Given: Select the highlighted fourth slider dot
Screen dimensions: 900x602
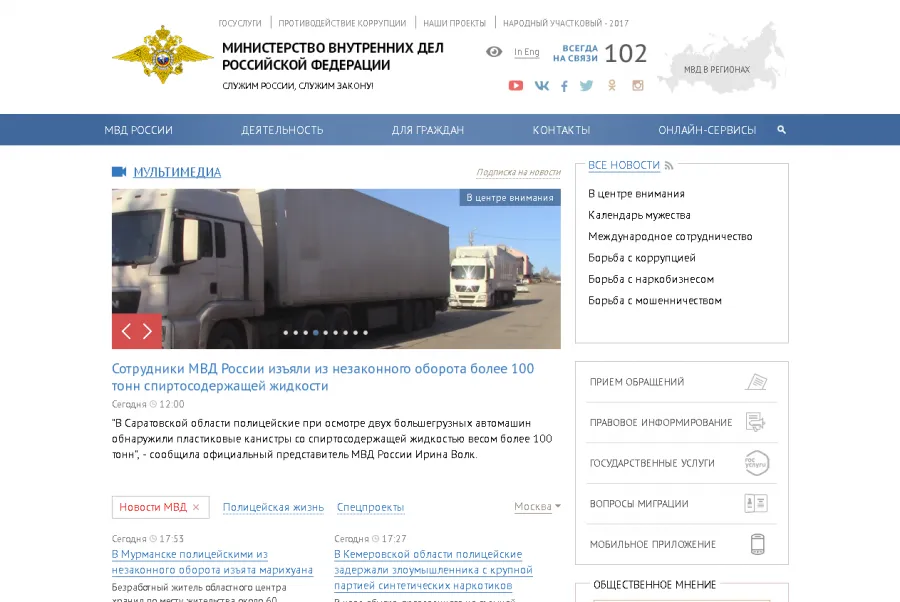Looking at the screenshot, I should pos(316,333).
